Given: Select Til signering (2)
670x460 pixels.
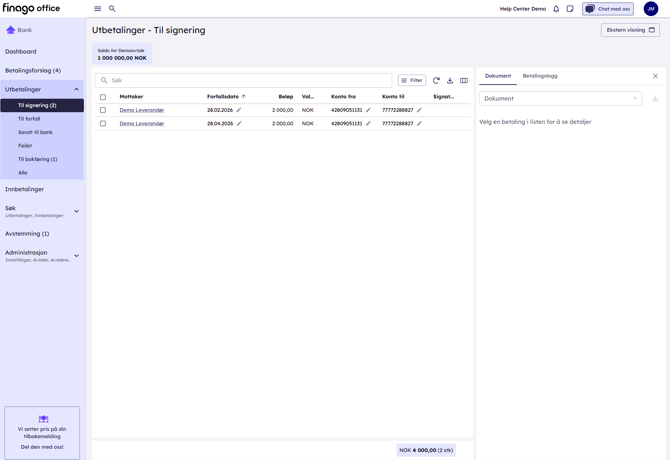Looking at the screenshot, I should tap(42, 105).
